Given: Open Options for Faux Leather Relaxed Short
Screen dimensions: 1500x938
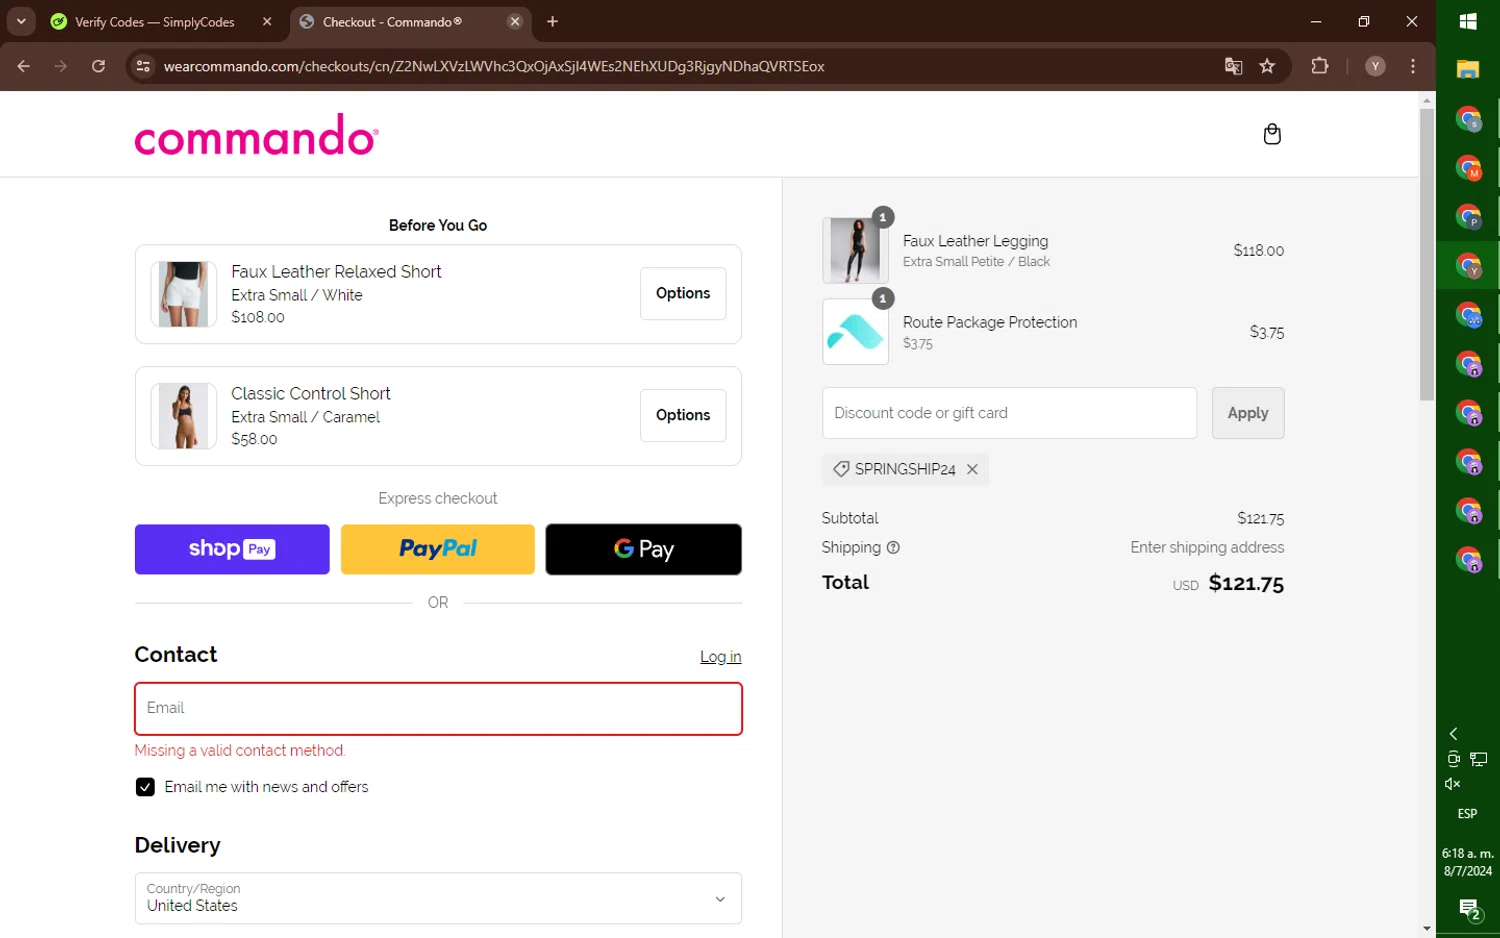Looking at the screenshot, I should [x=683, y=293].
